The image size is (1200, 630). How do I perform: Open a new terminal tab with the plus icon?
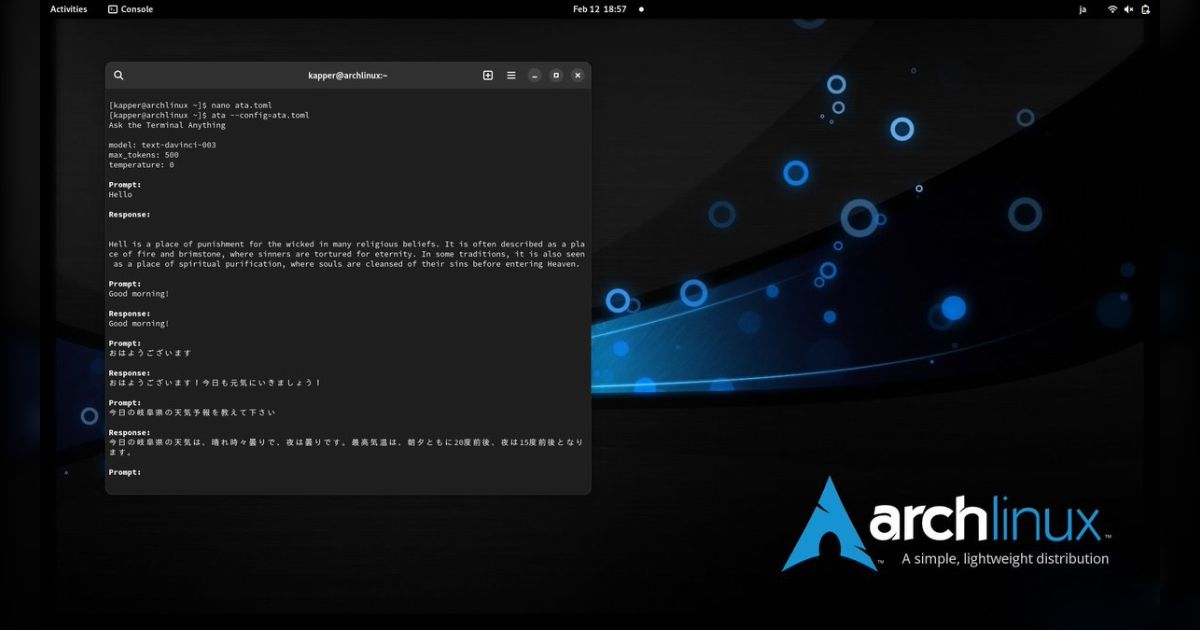488,75
